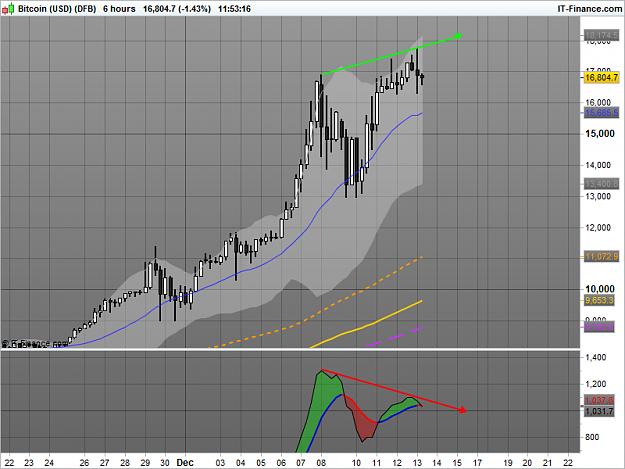Select the 800 indicator axis label
This screenshot has height=469, width=625.
[x=592, y=437]
